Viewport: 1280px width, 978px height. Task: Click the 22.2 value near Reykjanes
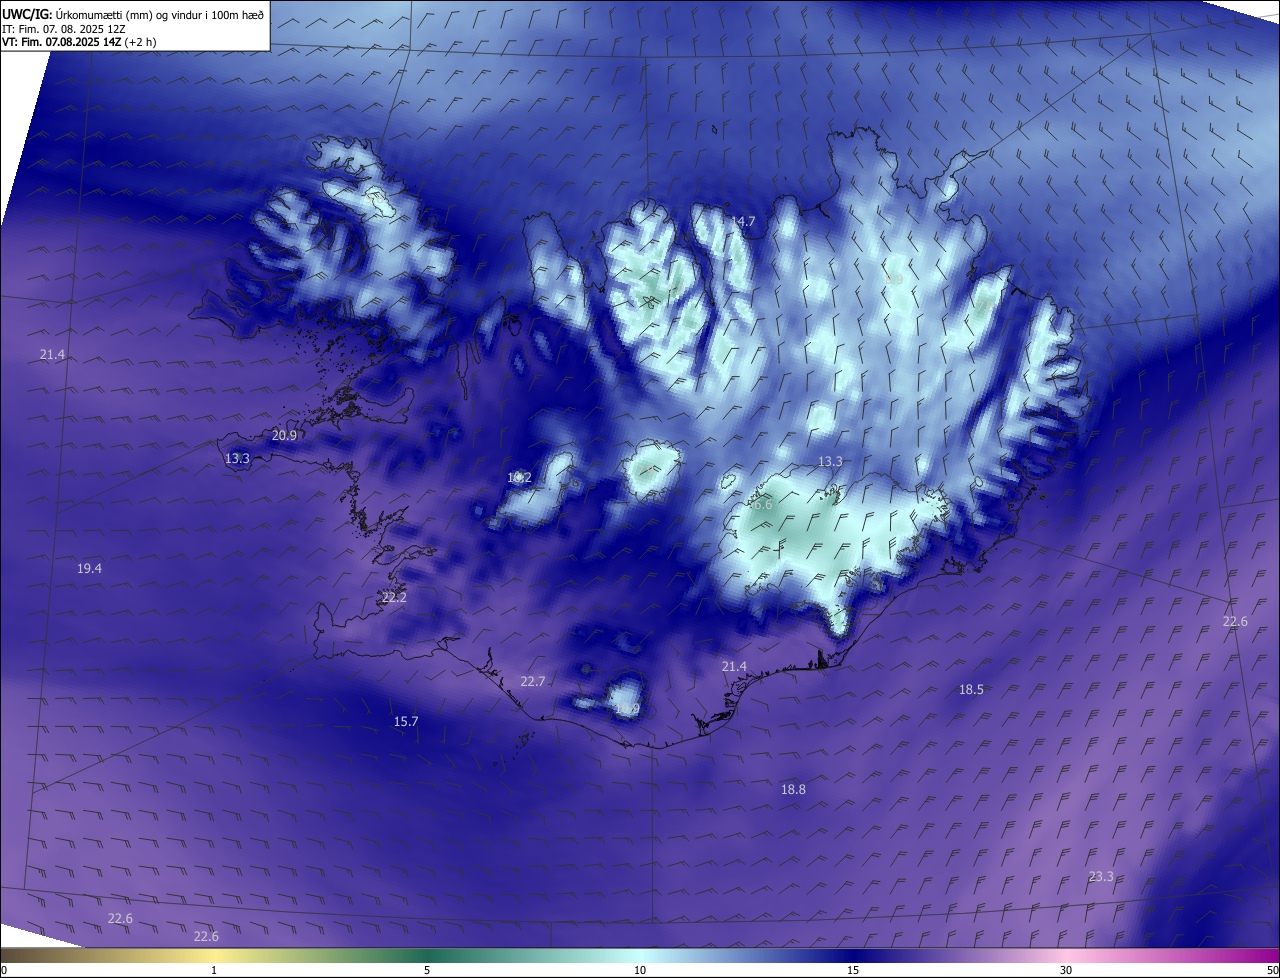394,597
